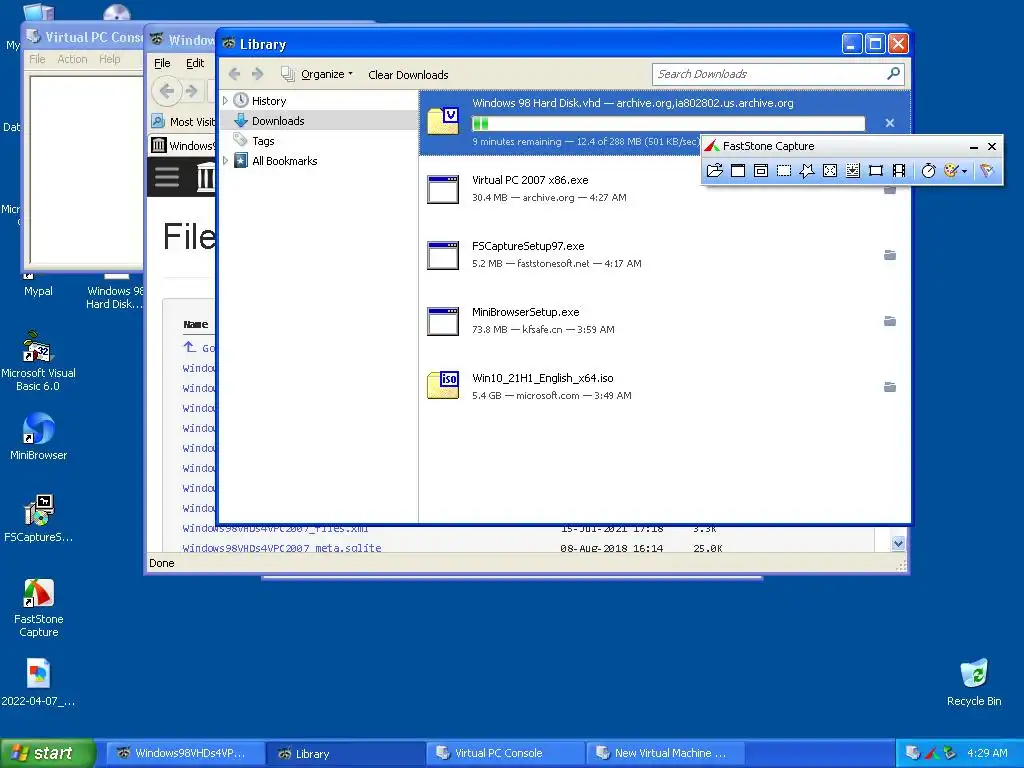Viewport: 1024px width, 768px height.
Task: Open File menu in browser window
Action: click(162, 63)
